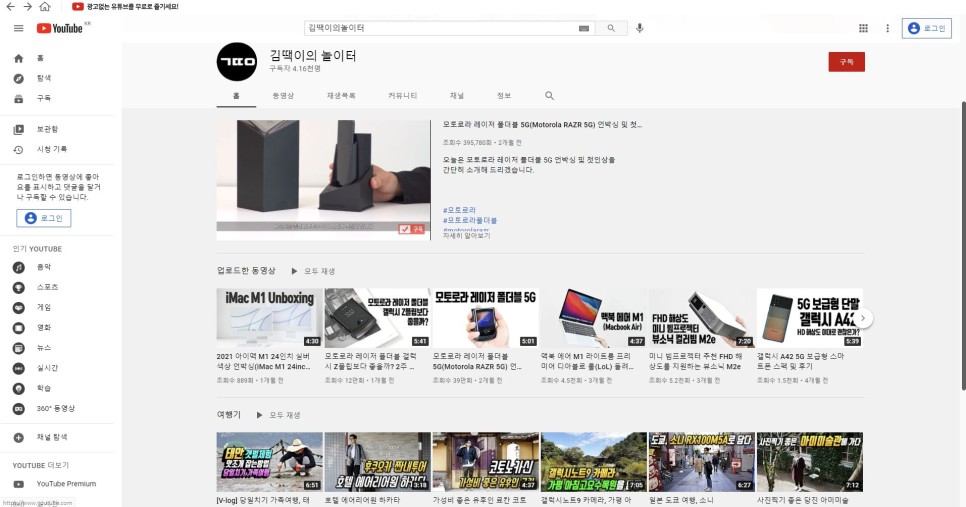Open 360° 동영상 category
Viewport: 966px width, 507px height.
point(57,408)
